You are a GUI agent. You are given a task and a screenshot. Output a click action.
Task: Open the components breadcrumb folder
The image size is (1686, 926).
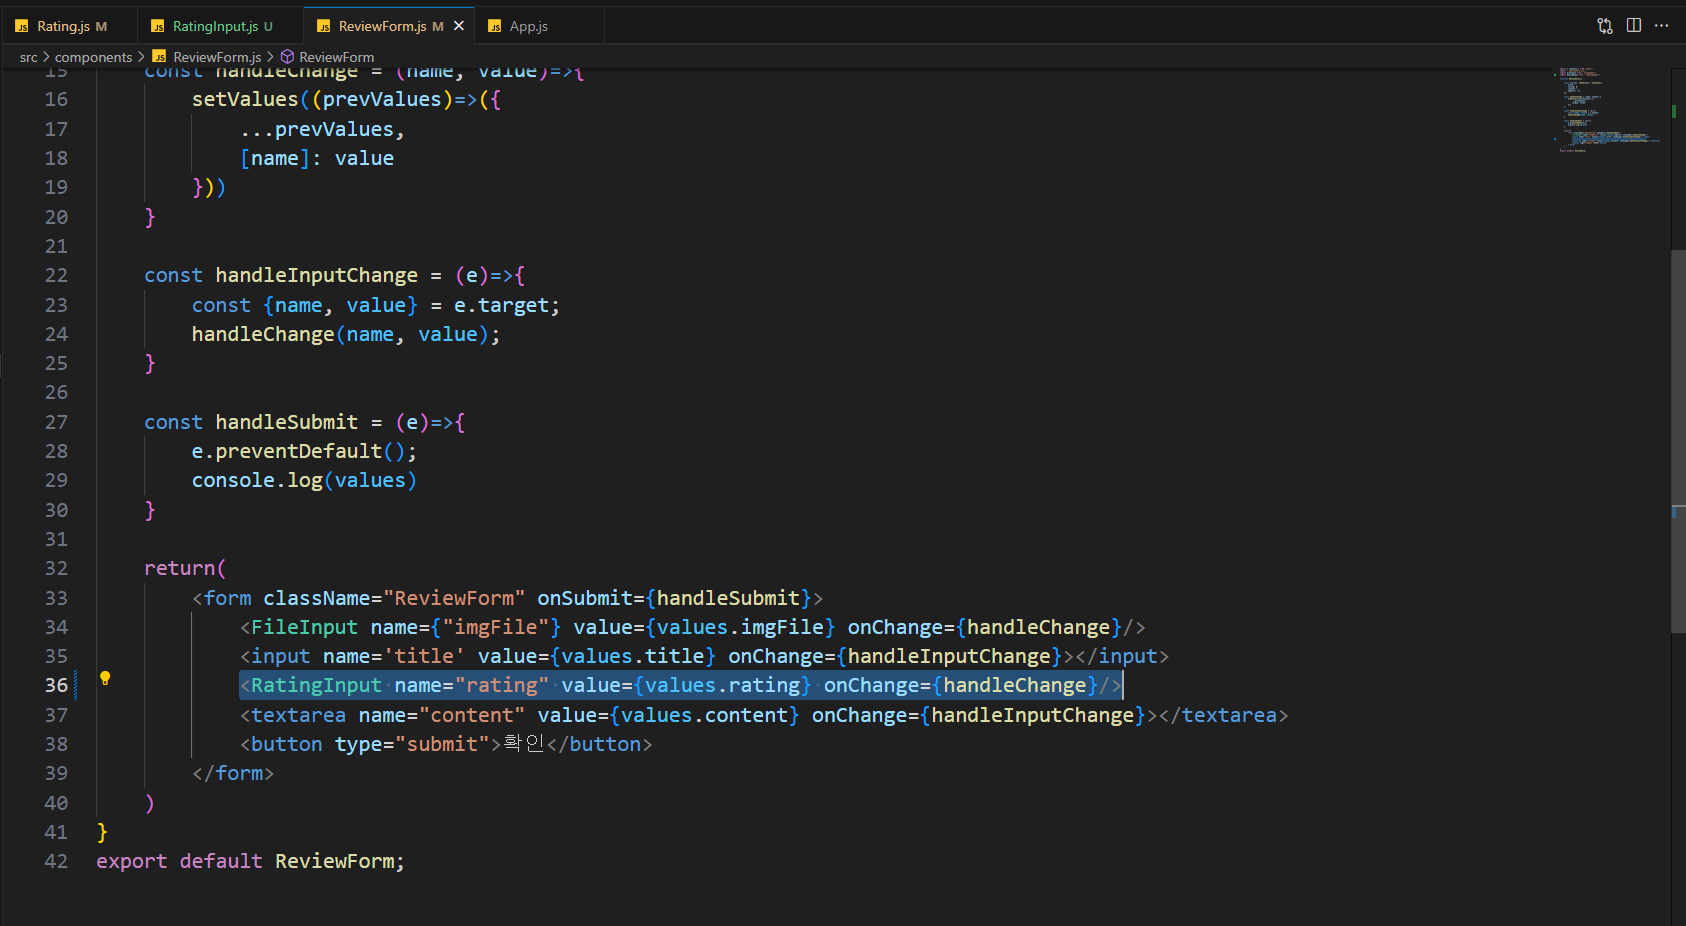(x=93, y=57)
